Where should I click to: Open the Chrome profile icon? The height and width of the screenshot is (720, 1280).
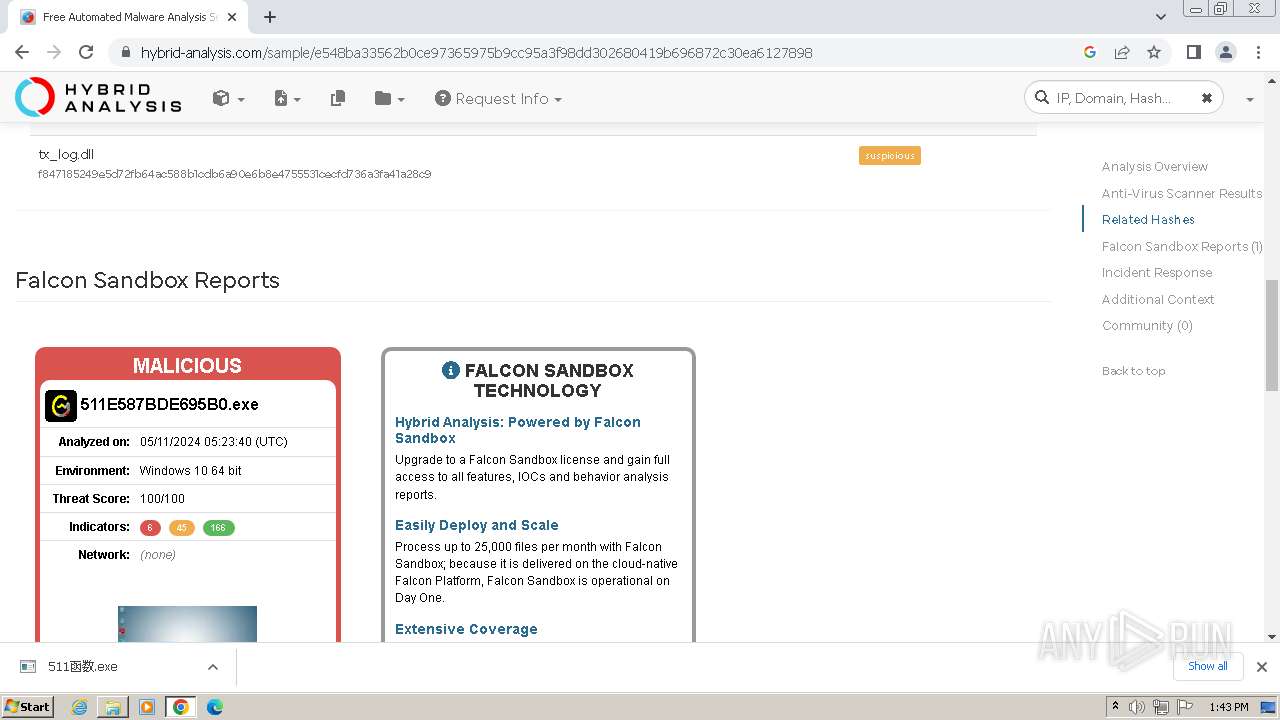click(x=1225, y=52)
